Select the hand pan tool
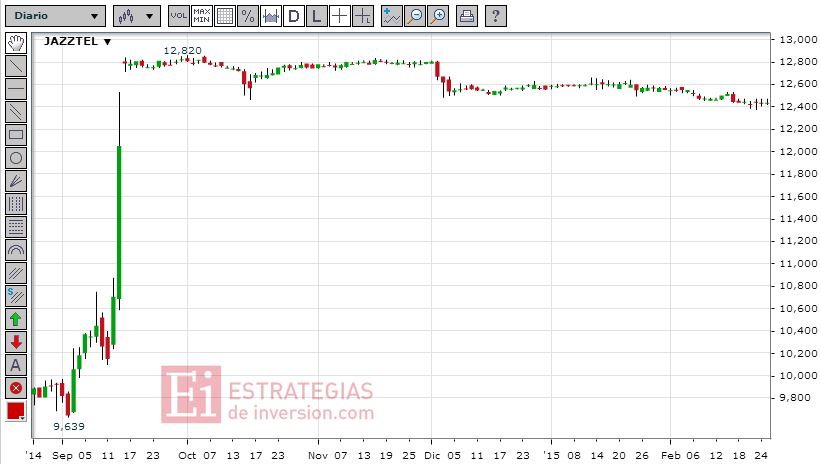The image size is (821, 464). tap(16, 43)
